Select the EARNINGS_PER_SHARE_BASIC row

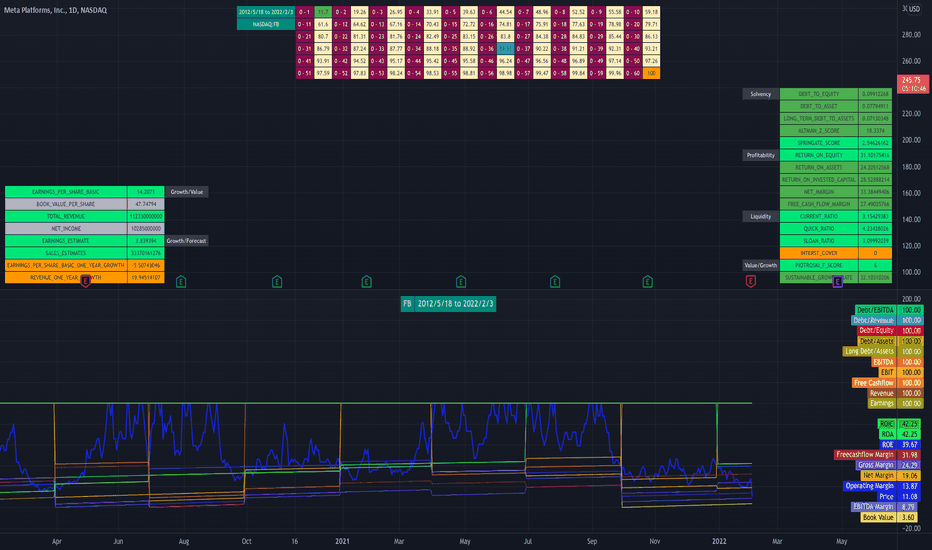pos(84,192)
